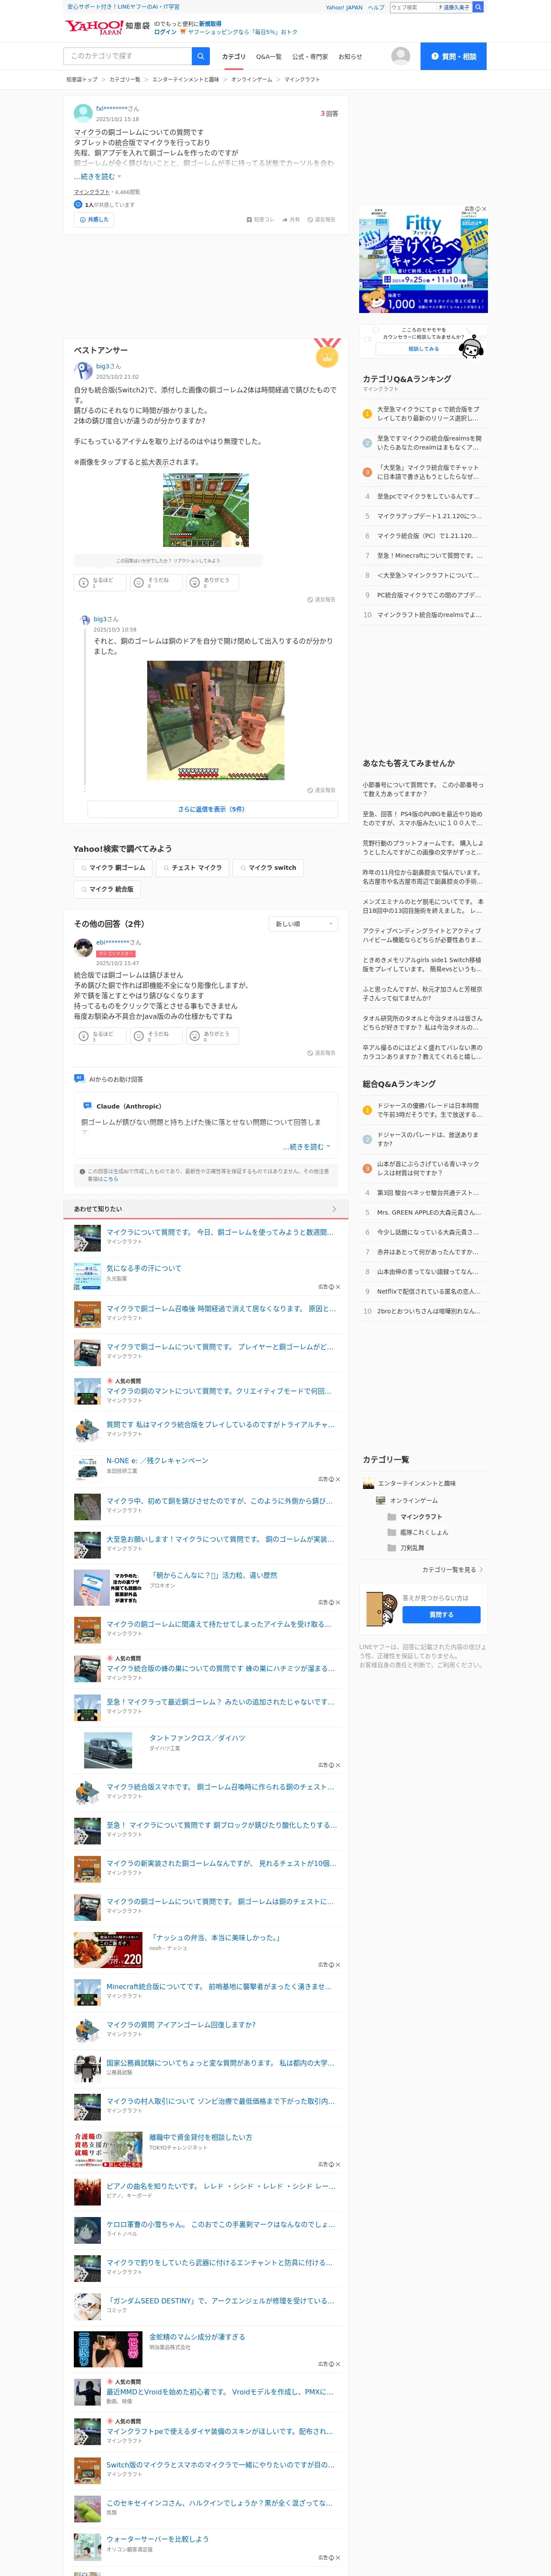Open related question マイクラ中、初めて銅を錆びさせた

point(220,1501)
